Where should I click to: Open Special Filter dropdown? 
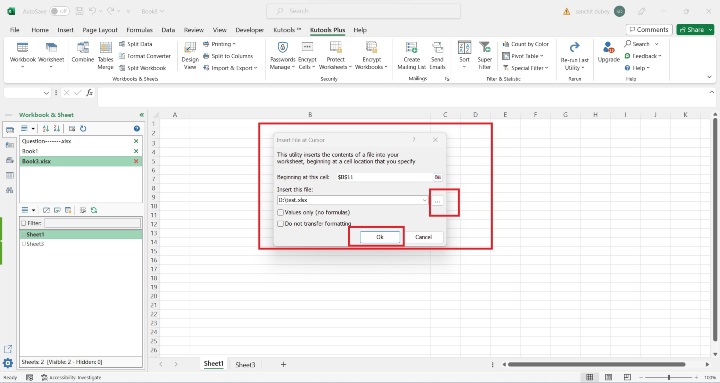525,68
